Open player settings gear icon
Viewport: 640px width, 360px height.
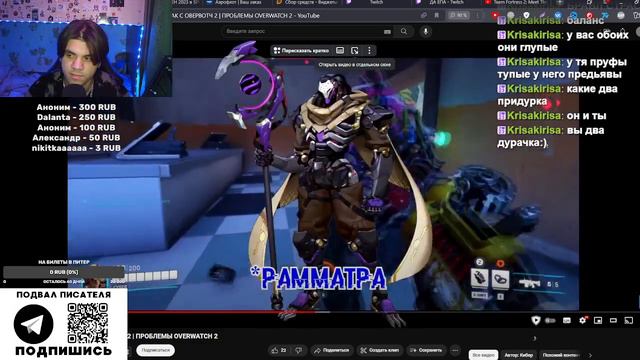582,320
